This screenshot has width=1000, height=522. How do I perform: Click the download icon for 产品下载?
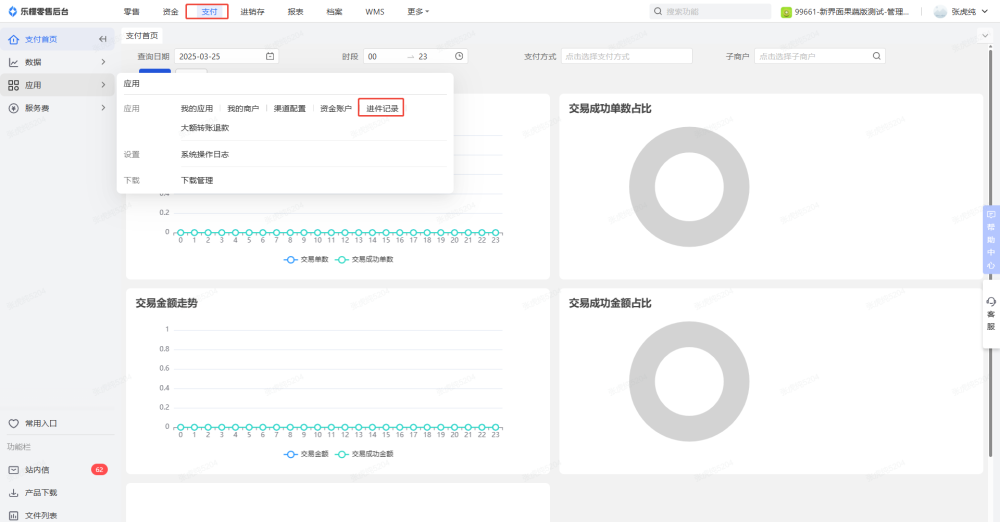[x=13, y=493]
